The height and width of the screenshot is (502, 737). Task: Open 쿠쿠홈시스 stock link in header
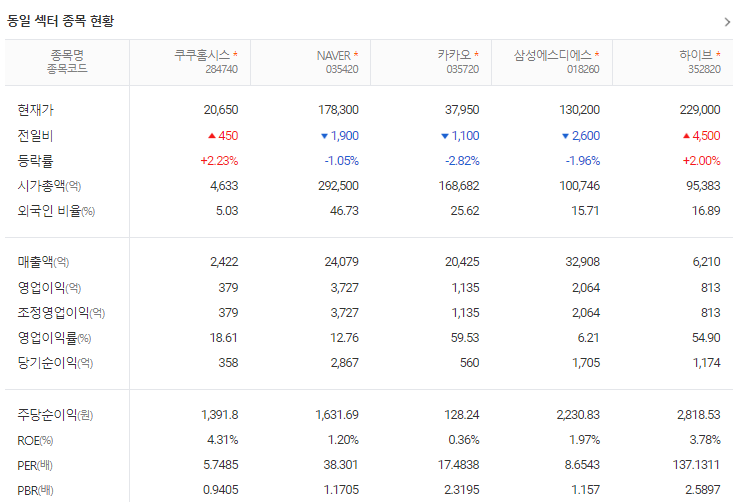(202, 55)
